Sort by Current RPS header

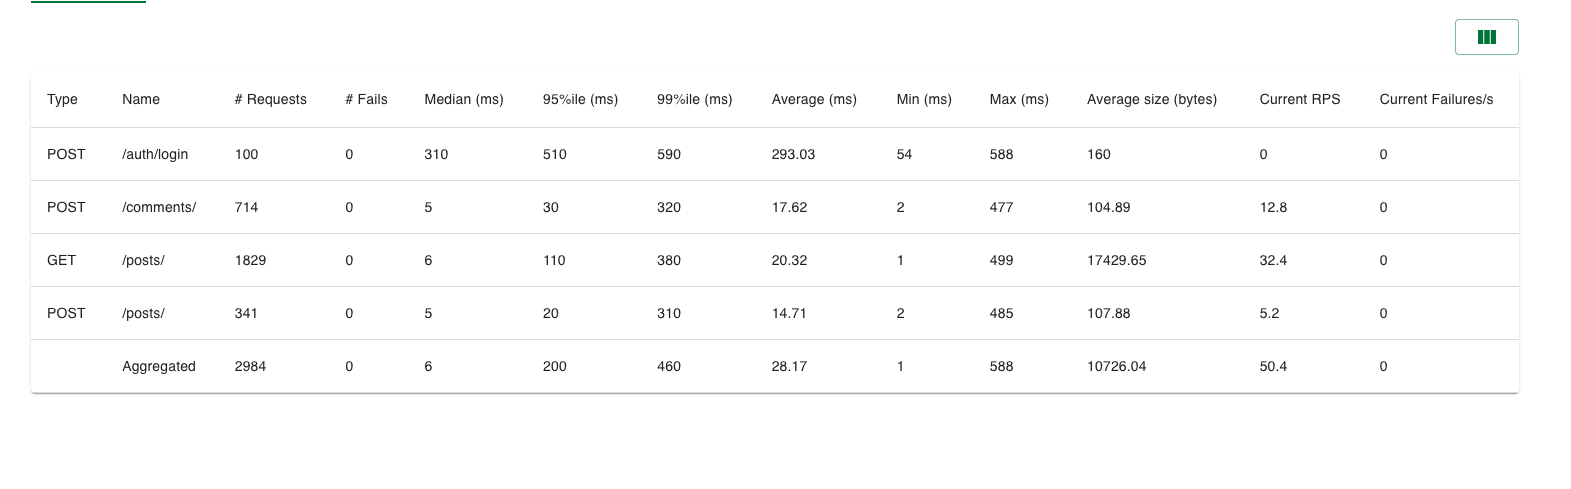click(x=1300, y=100)
